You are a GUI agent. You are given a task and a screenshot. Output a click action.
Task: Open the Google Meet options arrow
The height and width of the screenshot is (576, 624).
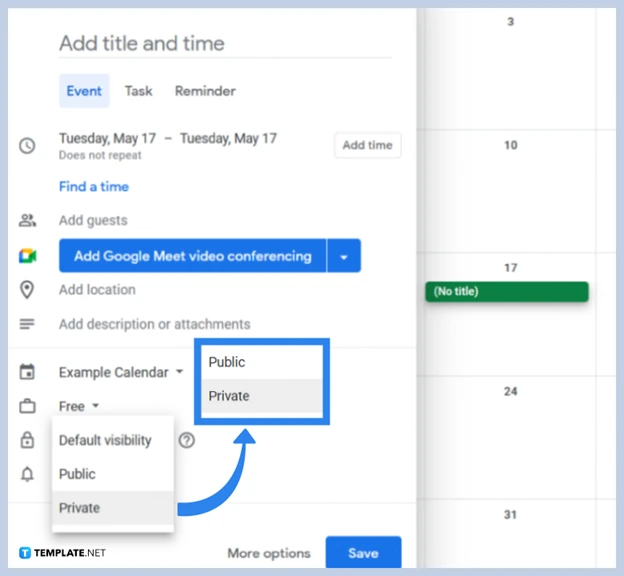[x=344, y=256]
